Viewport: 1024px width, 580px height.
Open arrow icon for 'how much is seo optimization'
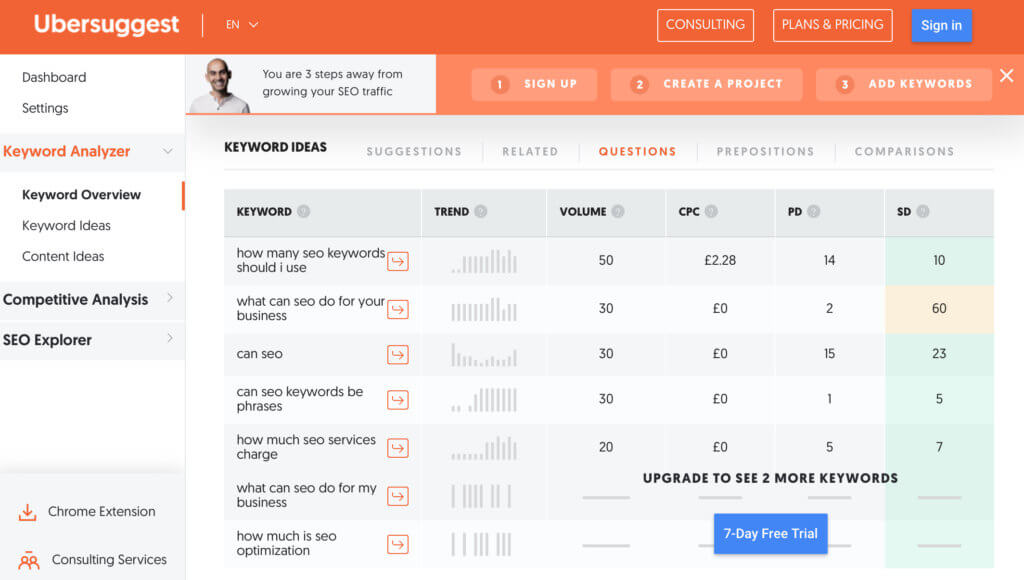point(398,544)
